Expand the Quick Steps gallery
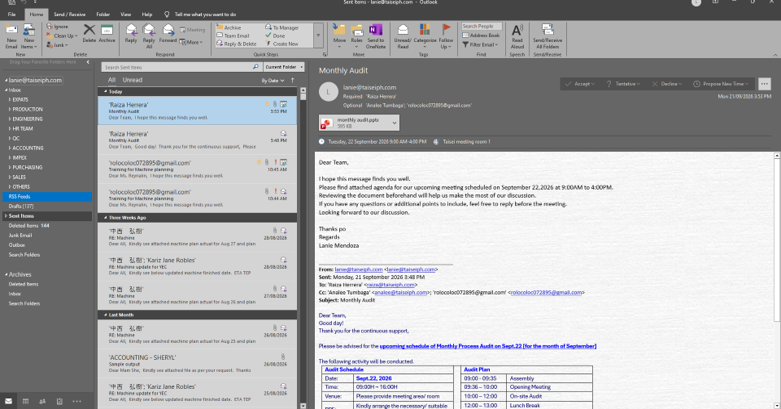Image resolution: width=781 pixels, height=409 pixels. (x=318, y=36)
